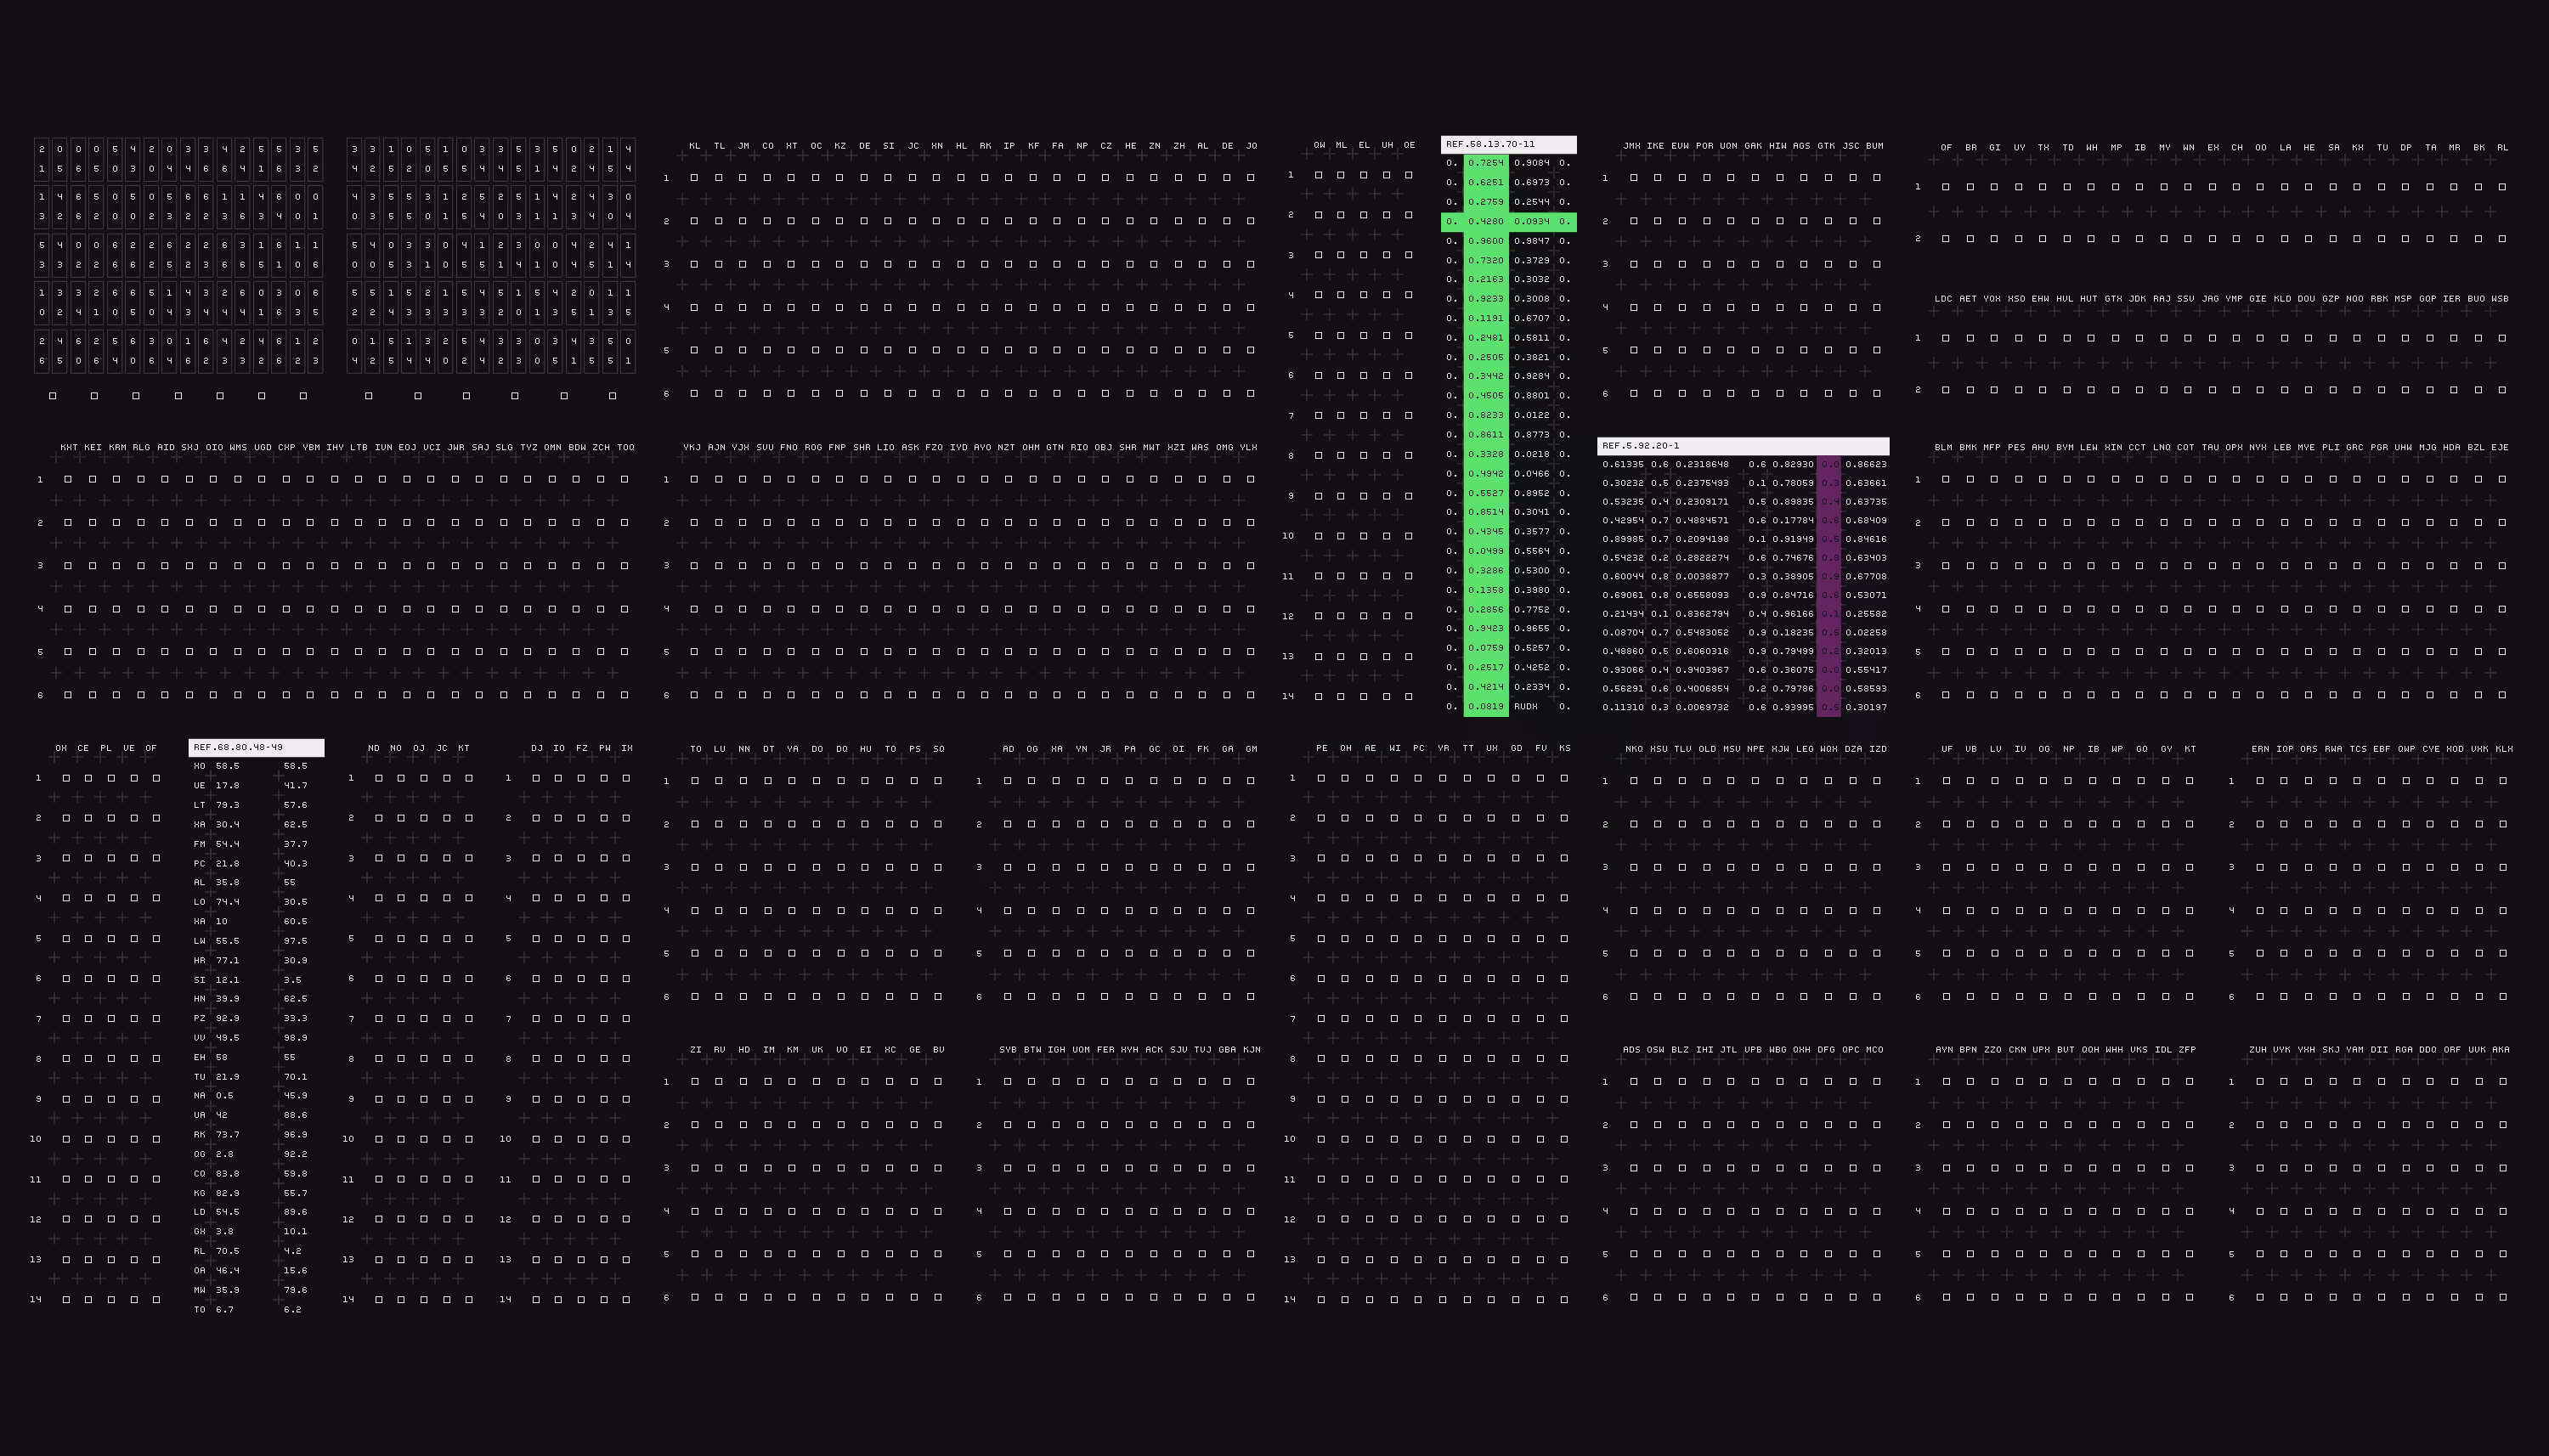Click the JMX column header label
2549x1456 pixels.
click(x=1632, y=146)
